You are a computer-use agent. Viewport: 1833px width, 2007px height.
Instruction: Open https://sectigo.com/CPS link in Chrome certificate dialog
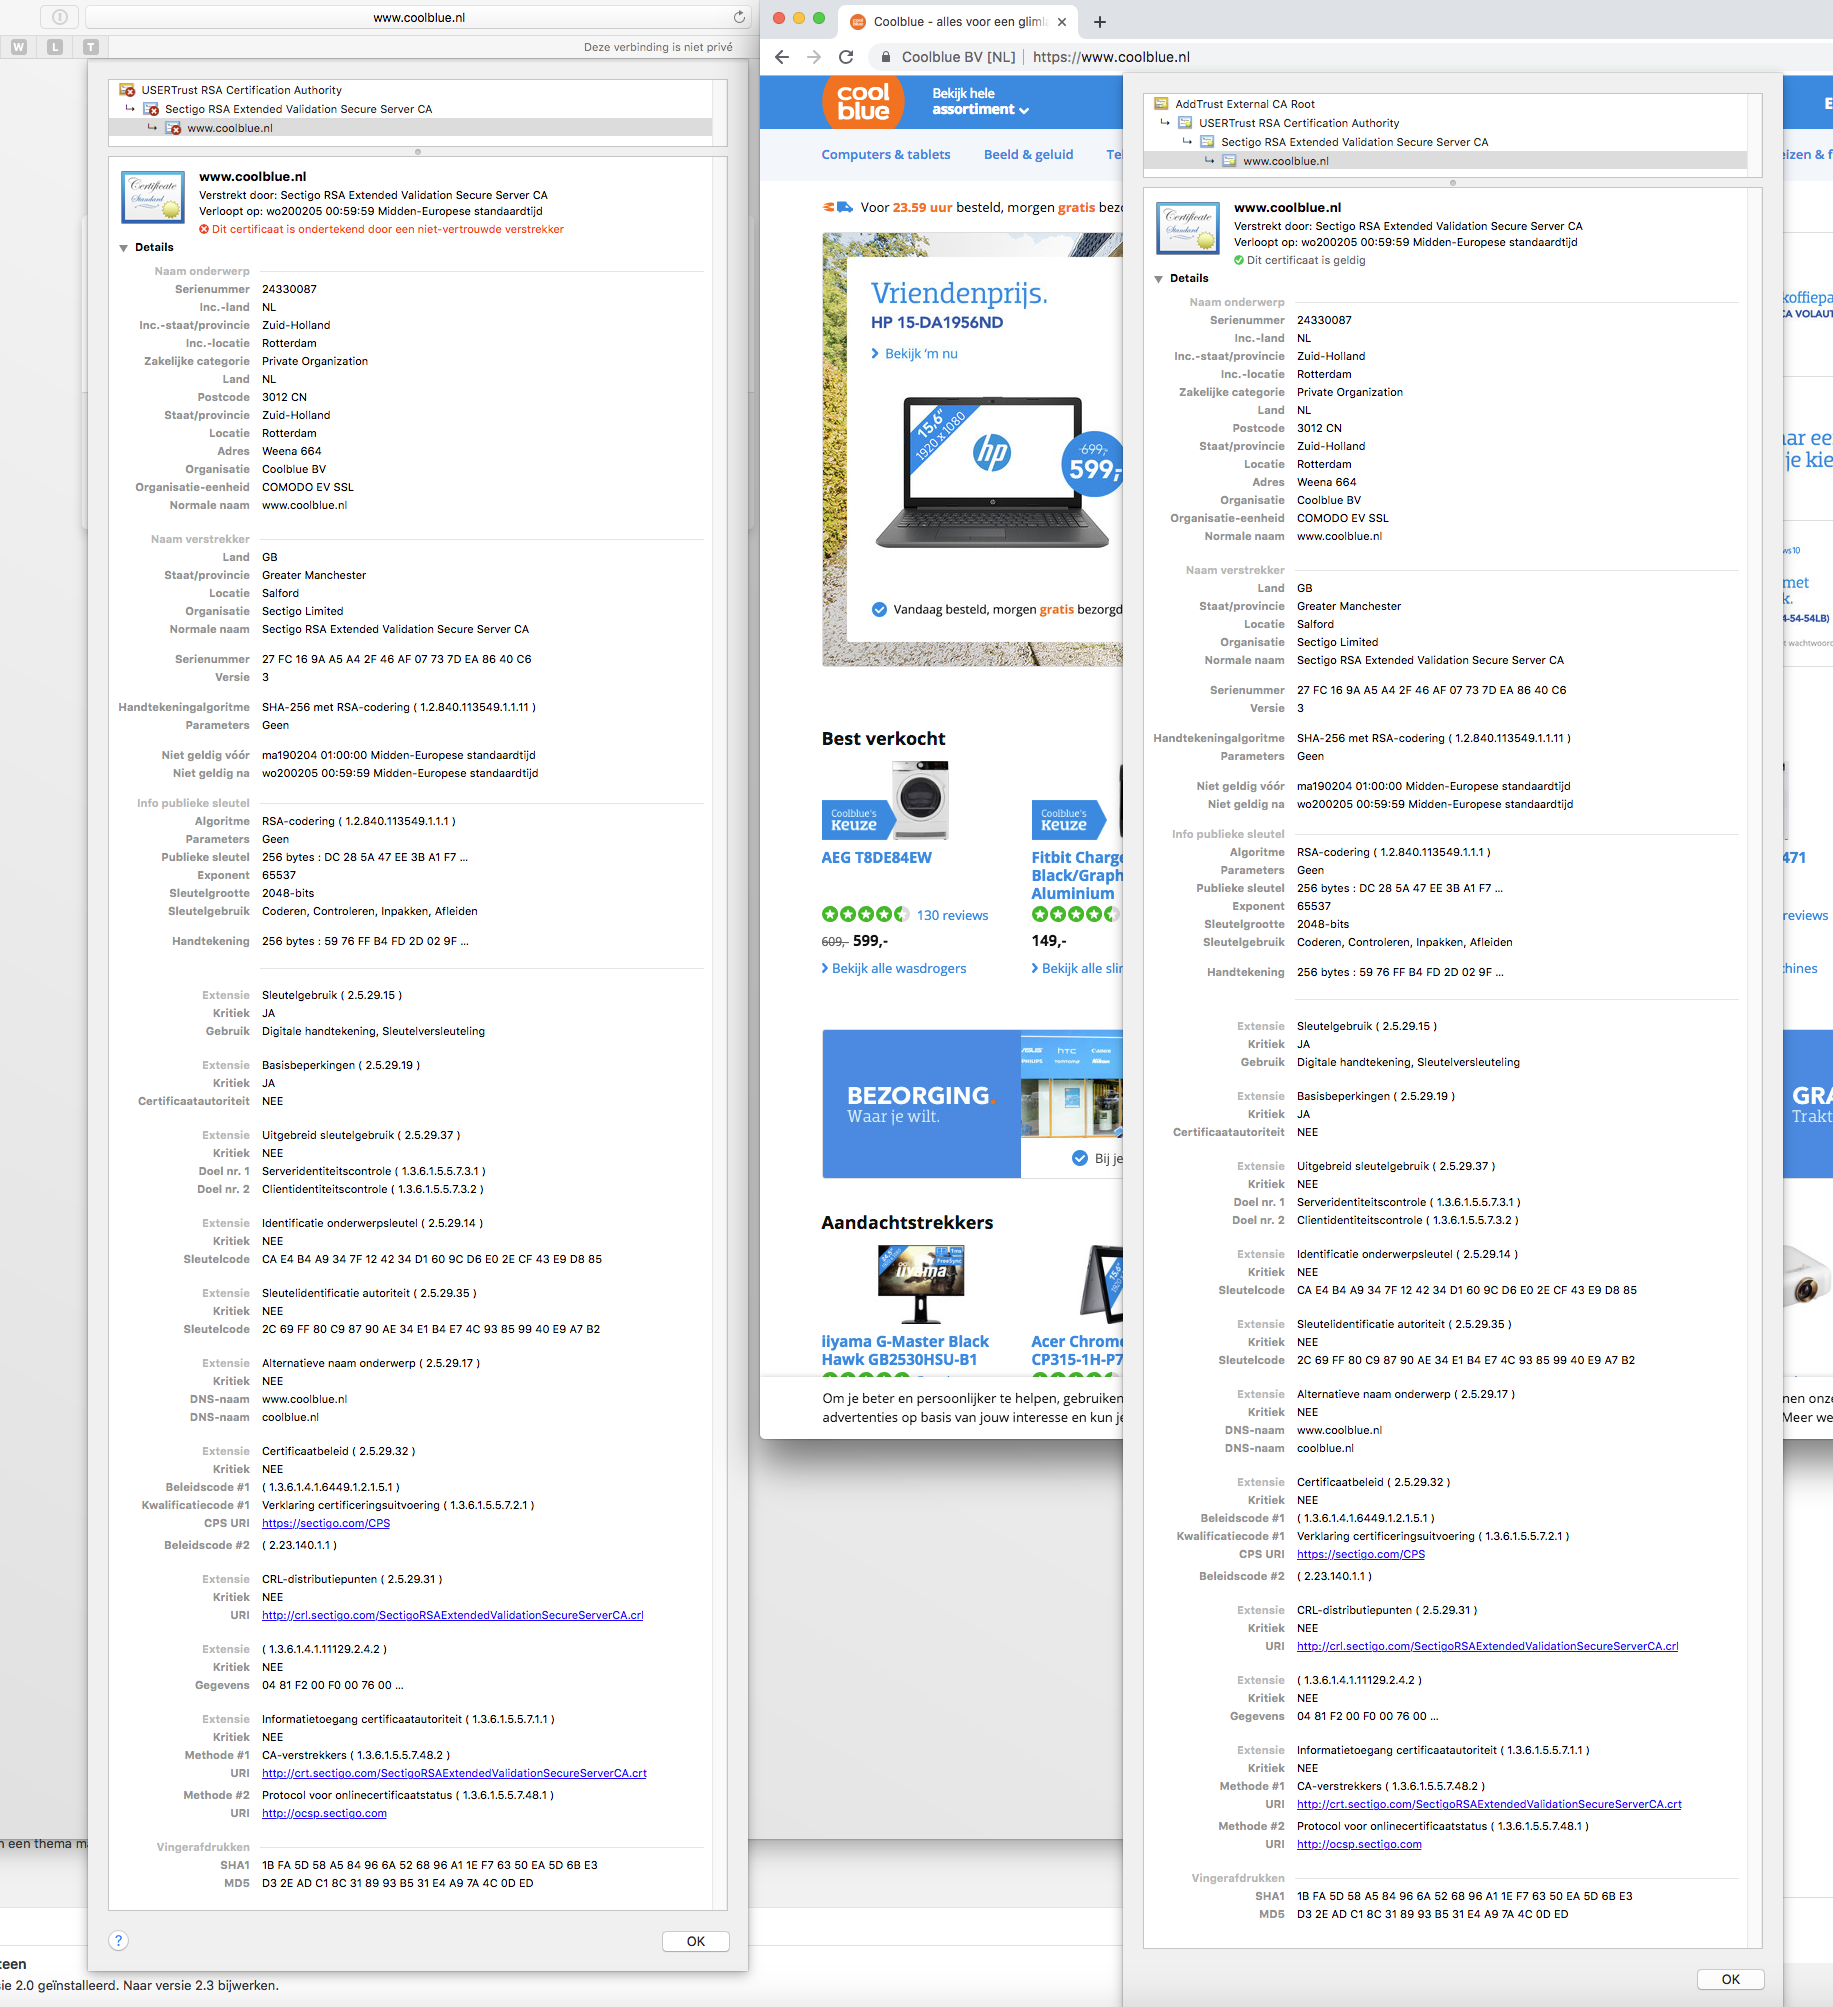1361,1554
